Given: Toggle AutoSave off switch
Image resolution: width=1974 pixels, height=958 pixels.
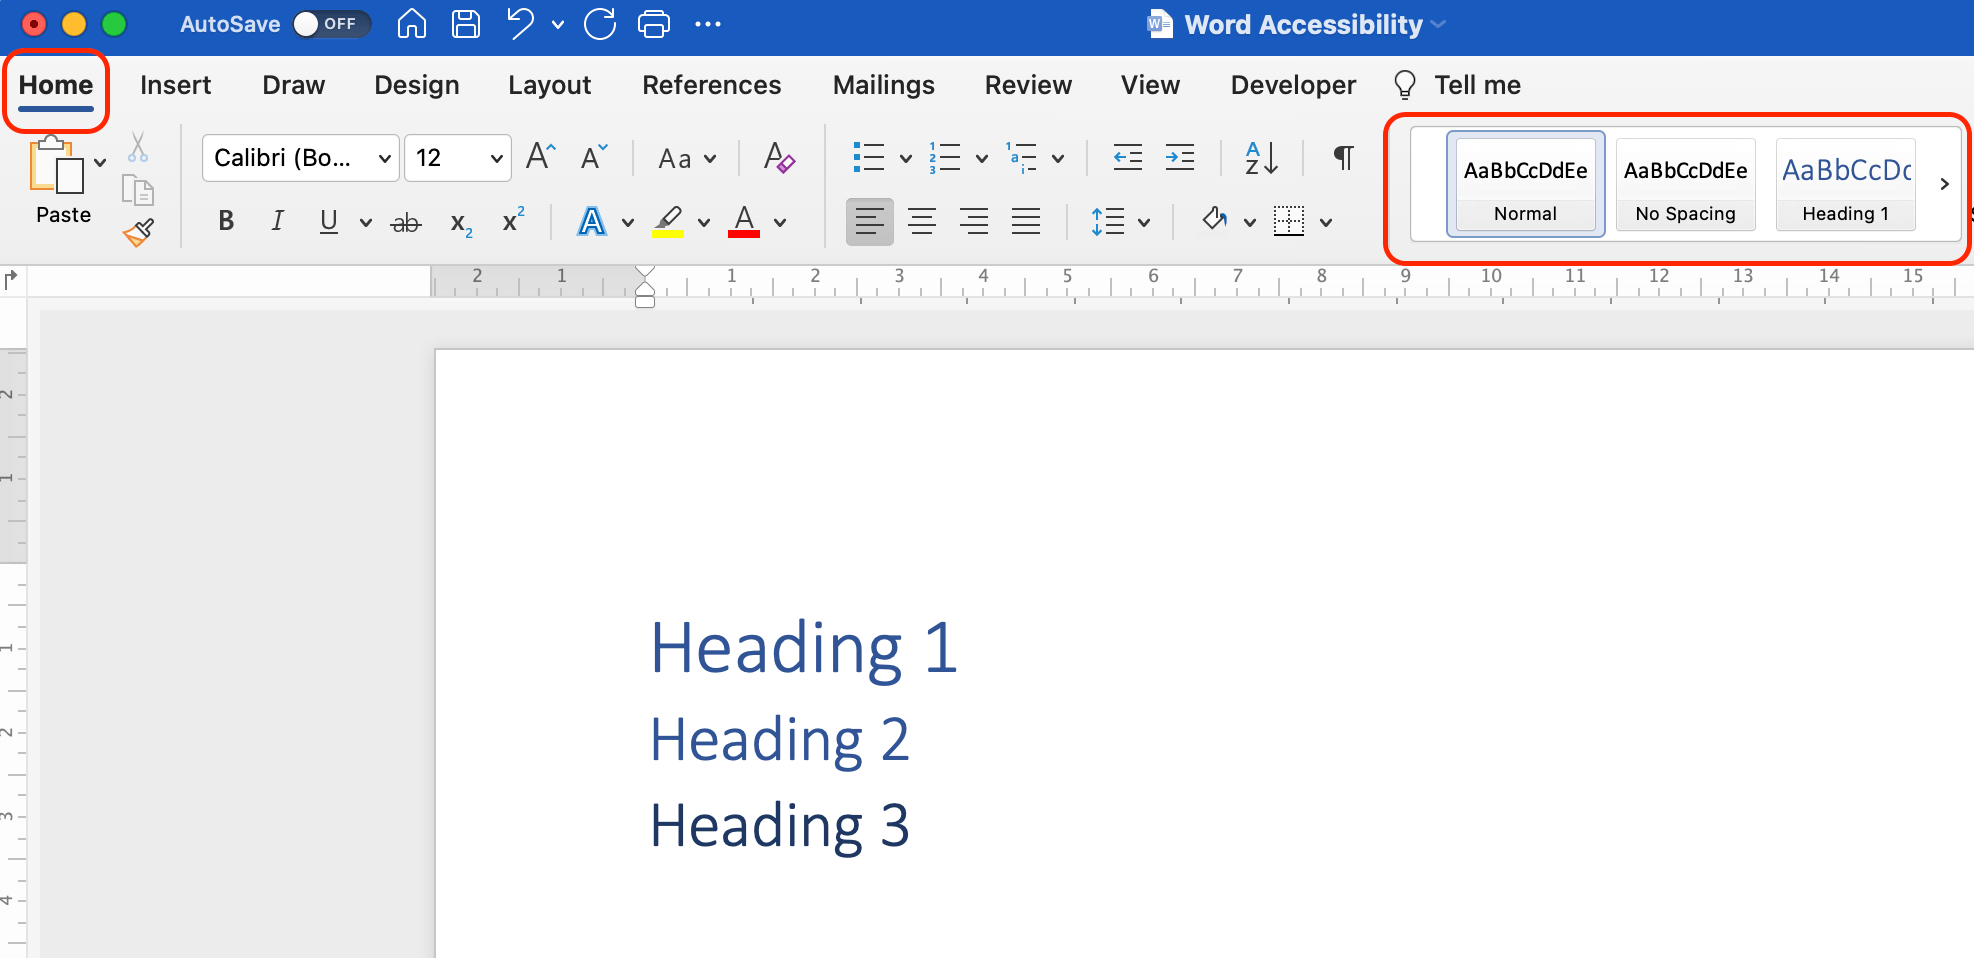Looking at the screenshot, I should (x=331, y=23).
